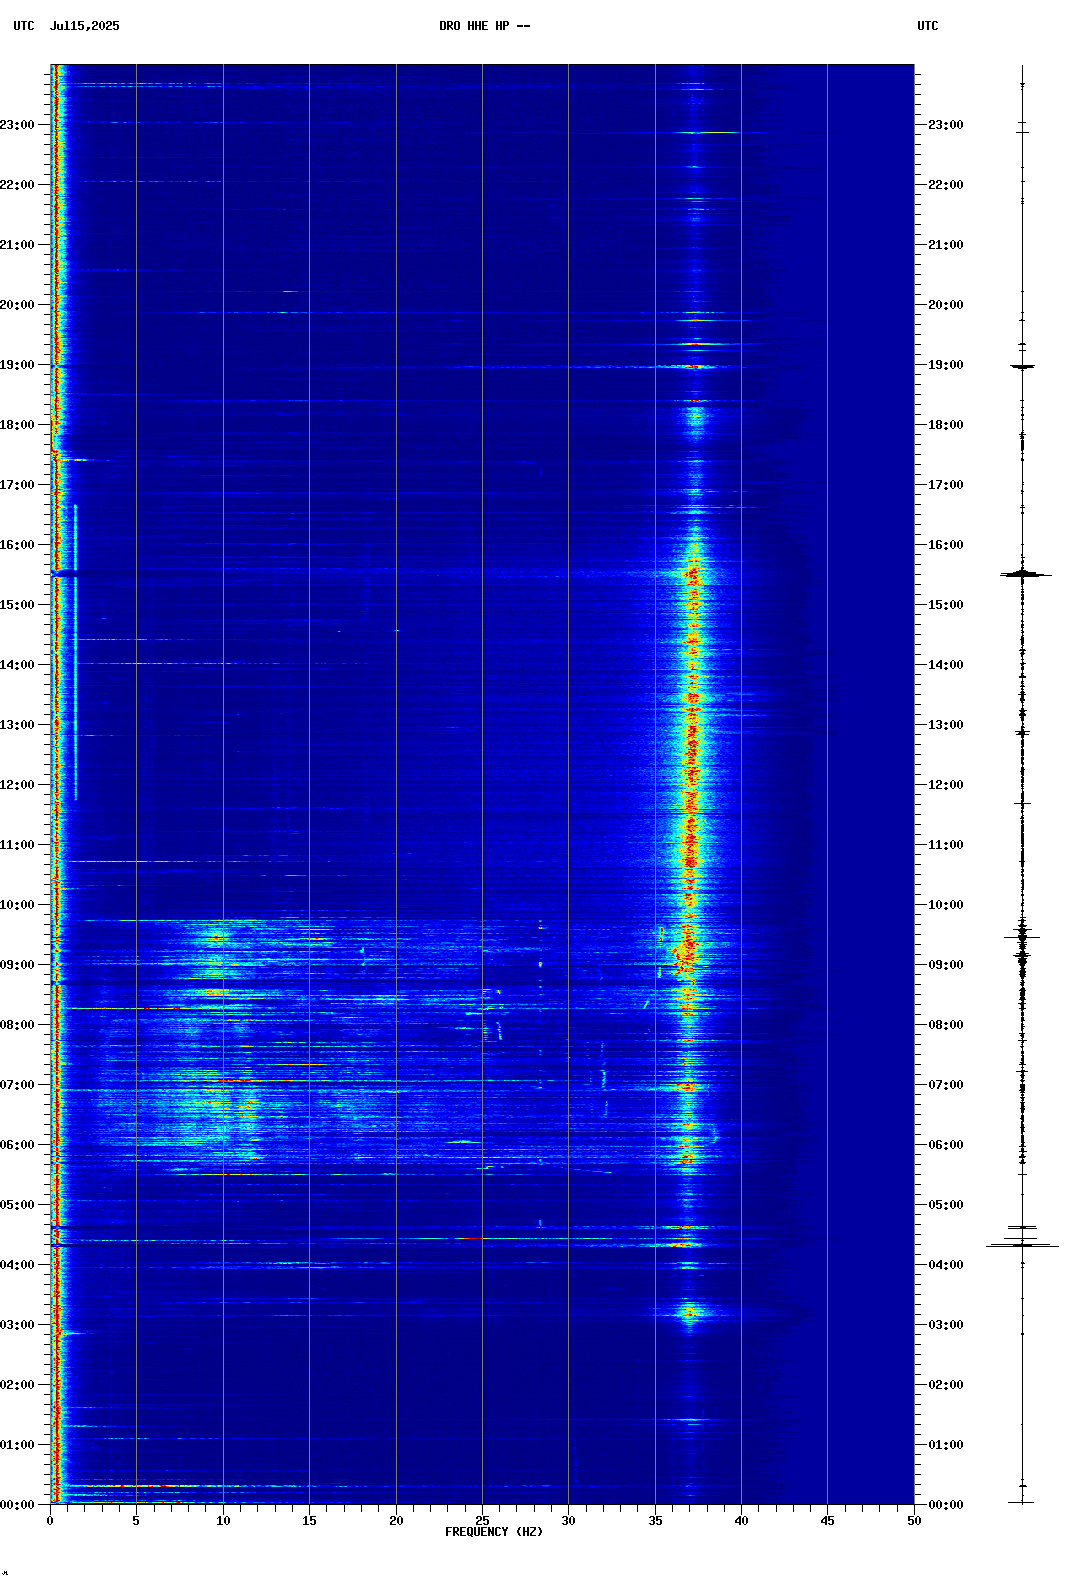Click the 23:00 label on the right axis

(x=946, y=125)
